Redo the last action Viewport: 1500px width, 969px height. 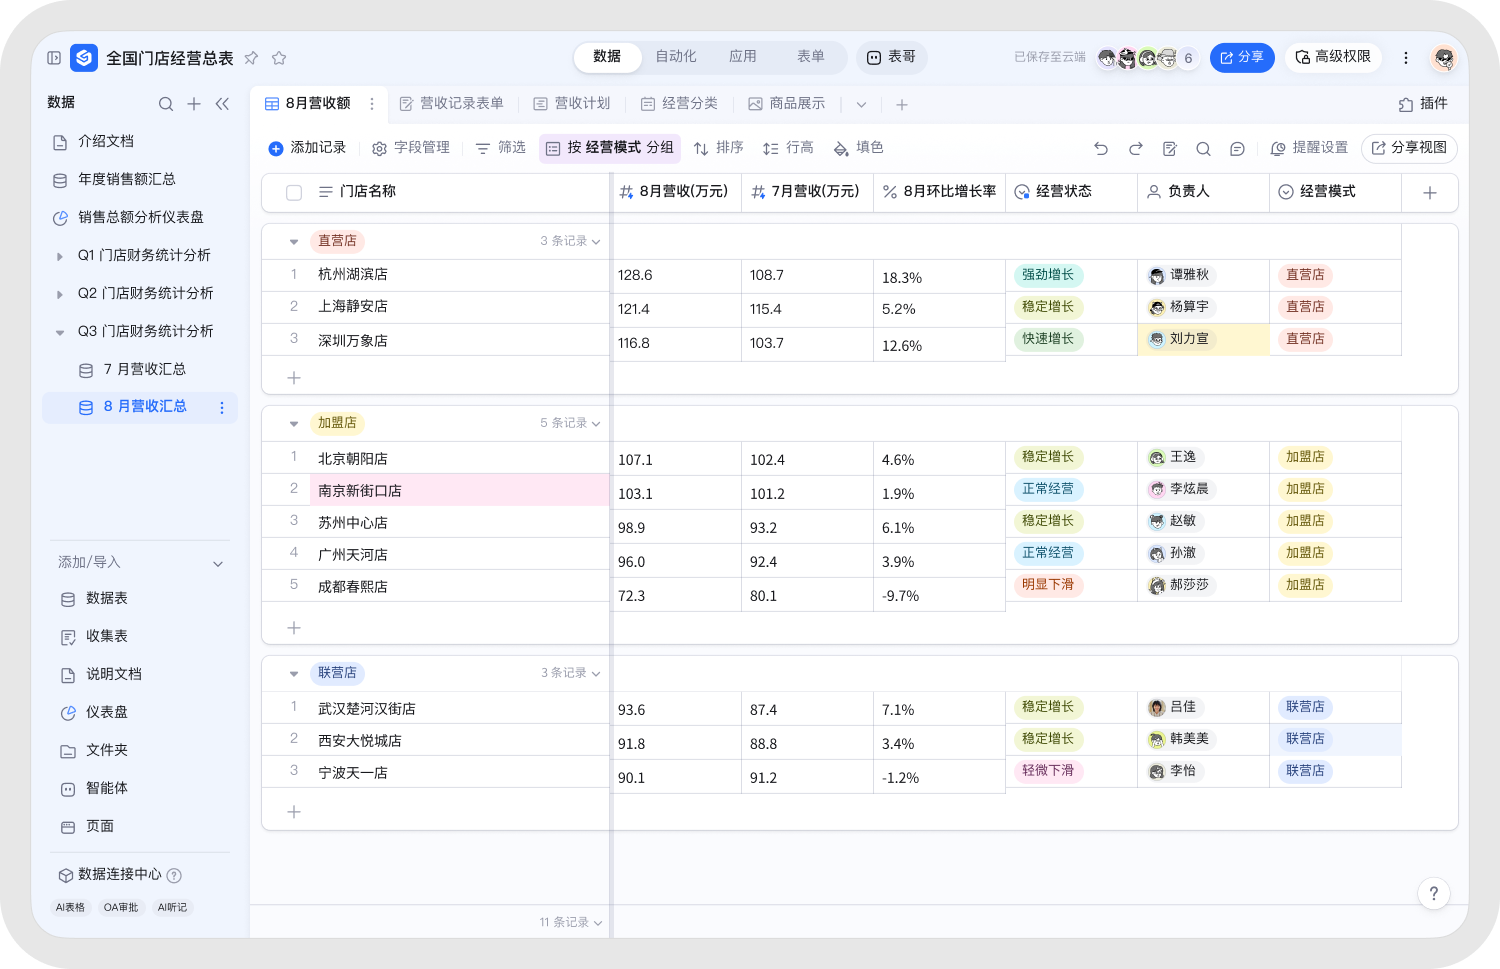1135,148
